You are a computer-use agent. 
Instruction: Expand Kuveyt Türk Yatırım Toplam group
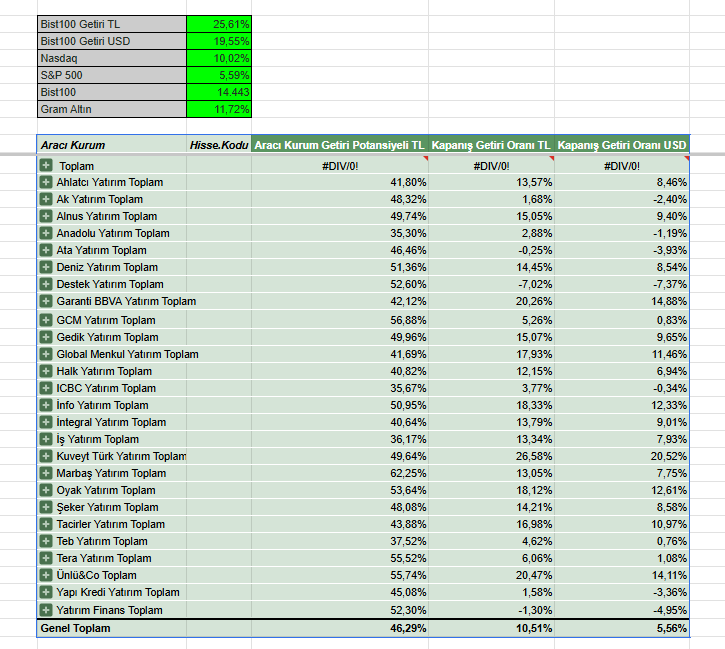tap(46, 456)
